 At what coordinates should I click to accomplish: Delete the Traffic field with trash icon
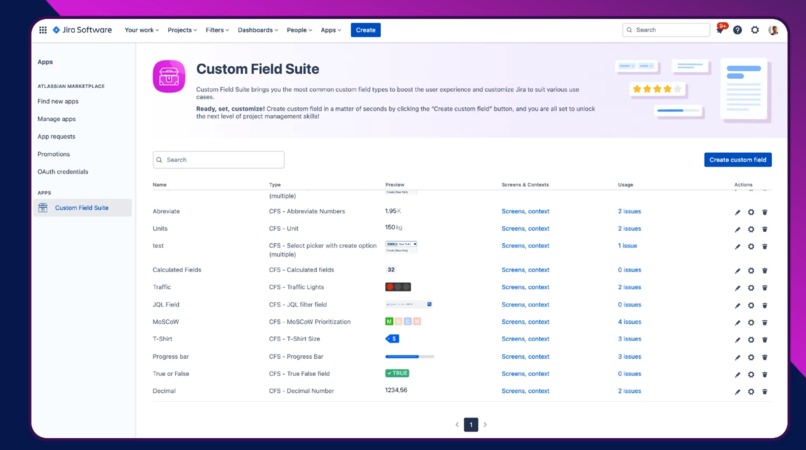point(765,288)
